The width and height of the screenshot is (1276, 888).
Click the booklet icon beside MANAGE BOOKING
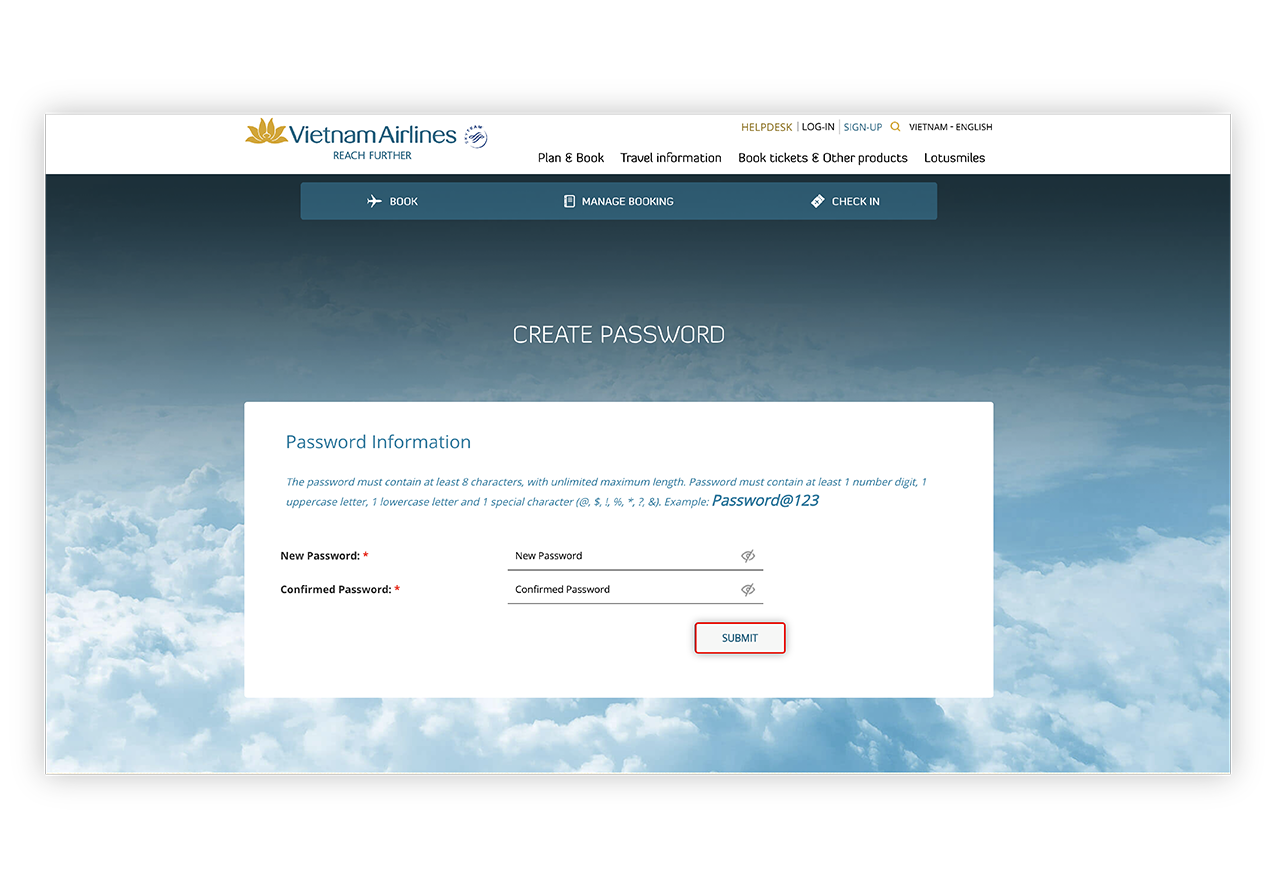[x=570, y=200]
